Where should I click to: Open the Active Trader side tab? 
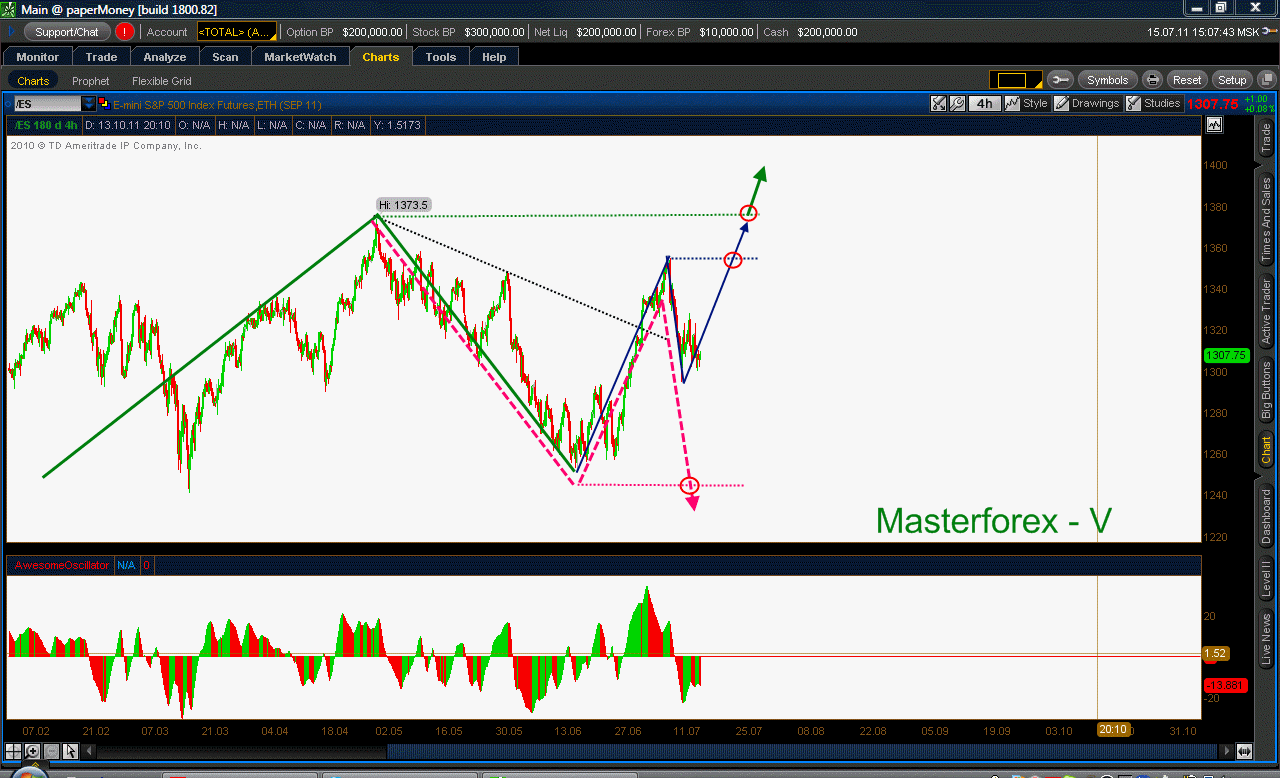1266,313
